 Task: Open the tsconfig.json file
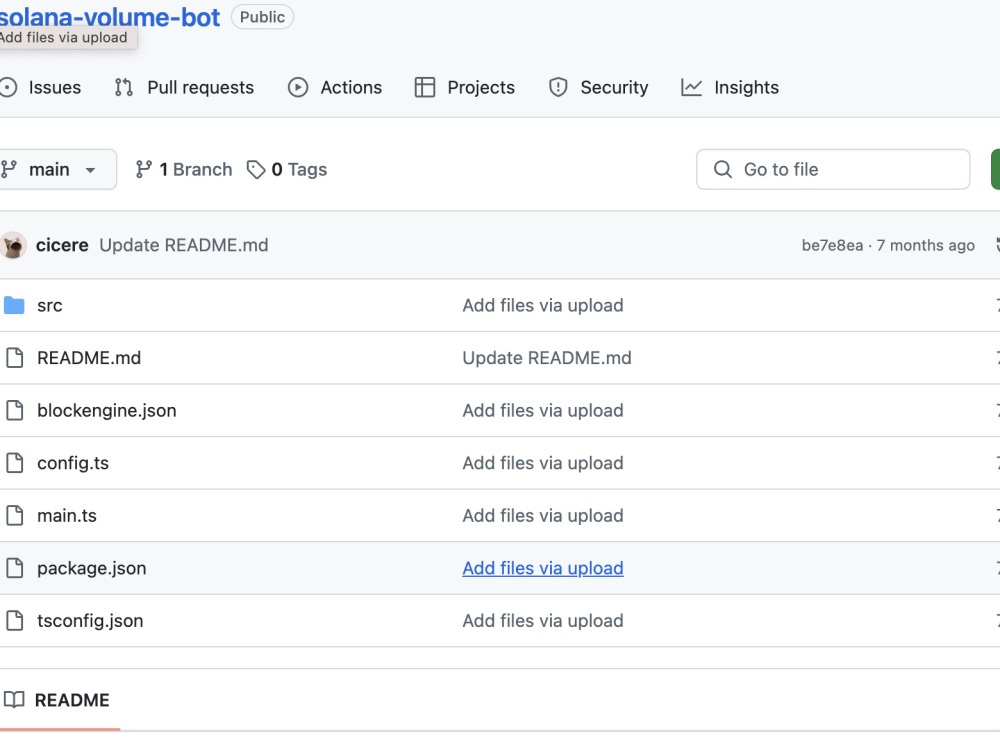coord(90,621)
